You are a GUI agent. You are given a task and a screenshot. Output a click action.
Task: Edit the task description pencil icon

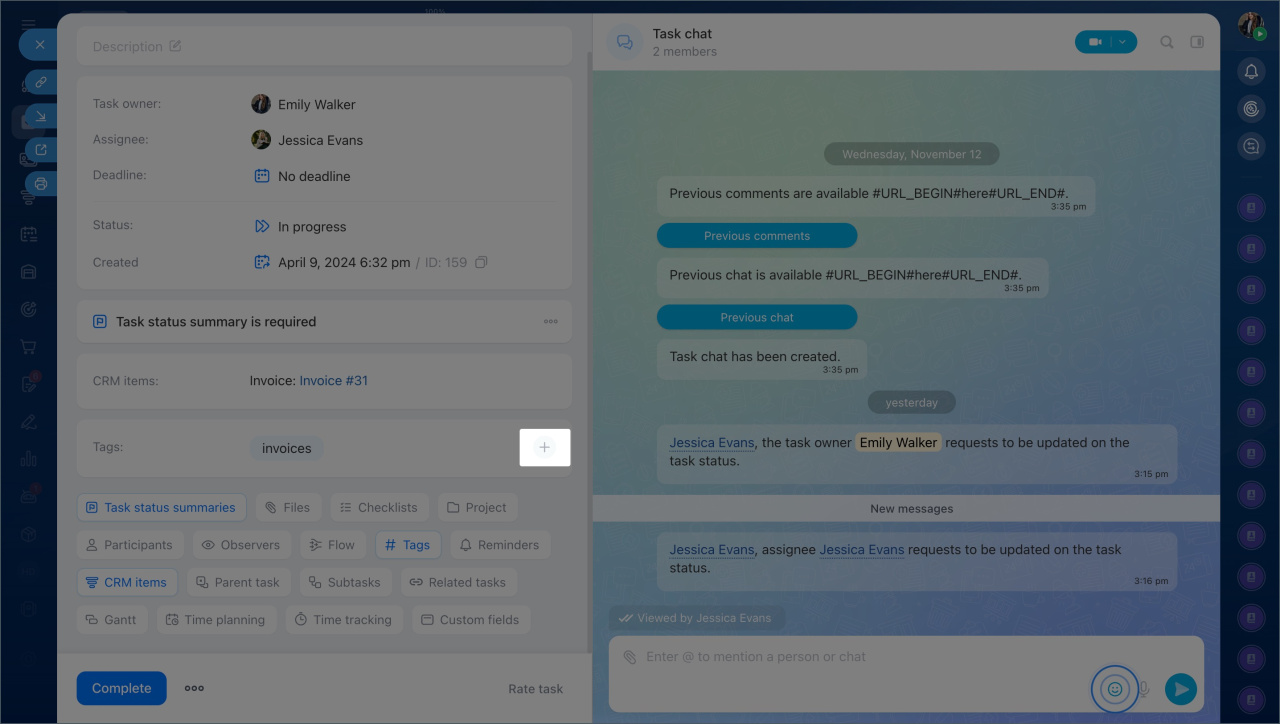pyautogui.click(x=176, y=46)
